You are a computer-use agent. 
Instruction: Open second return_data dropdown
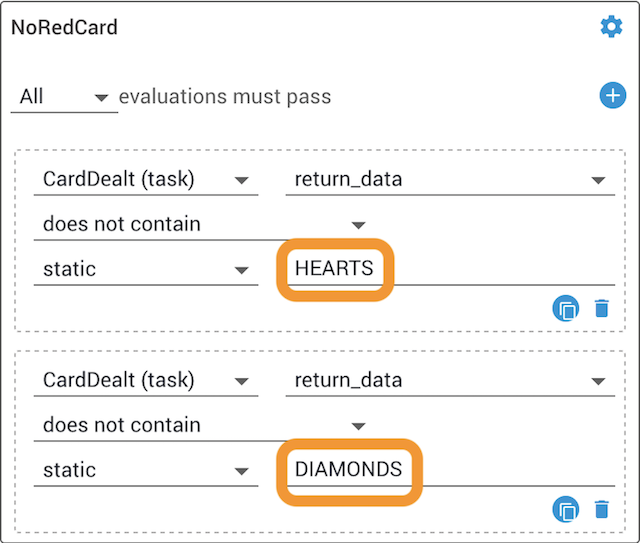(450, 381)
